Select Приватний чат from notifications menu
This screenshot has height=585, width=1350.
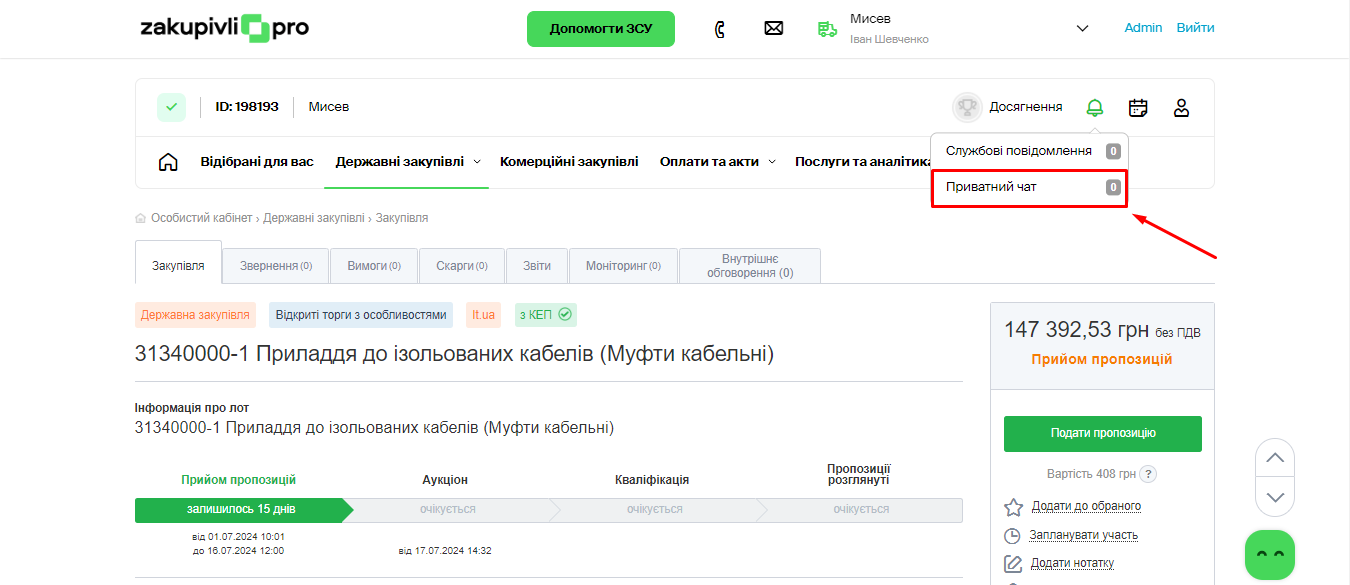tap(1029, 187)
